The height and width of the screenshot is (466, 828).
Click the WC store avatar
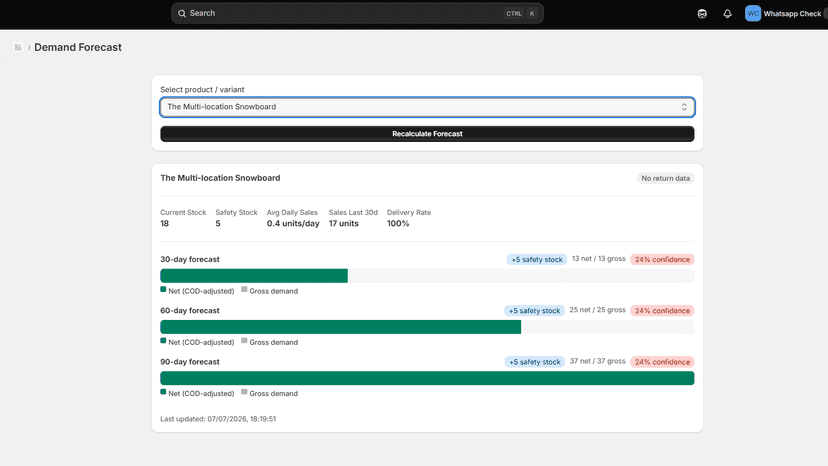tap(752, 14)
